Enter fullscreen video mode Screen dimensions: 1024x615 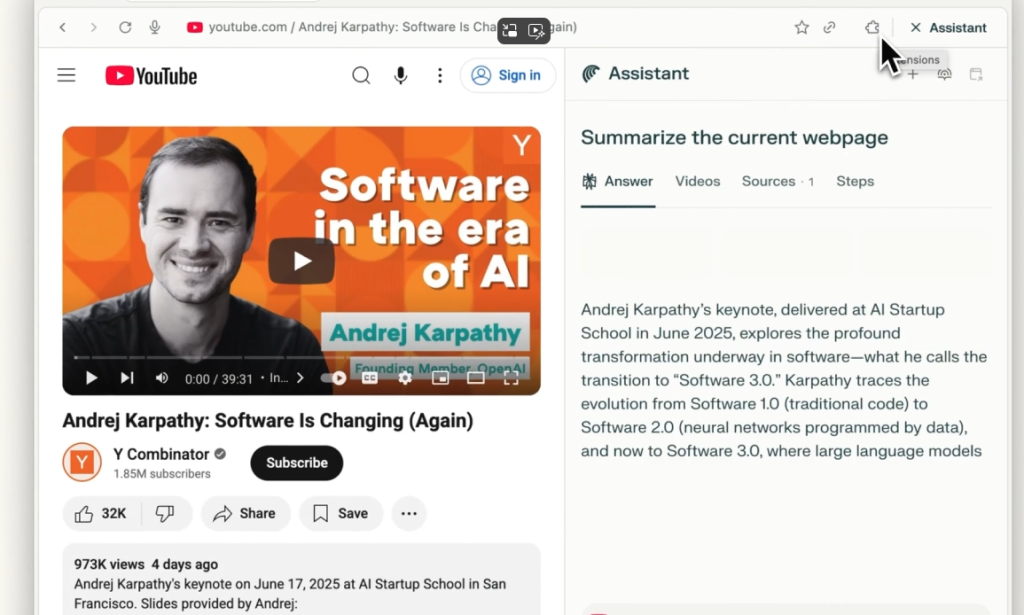tap(511, 378)
